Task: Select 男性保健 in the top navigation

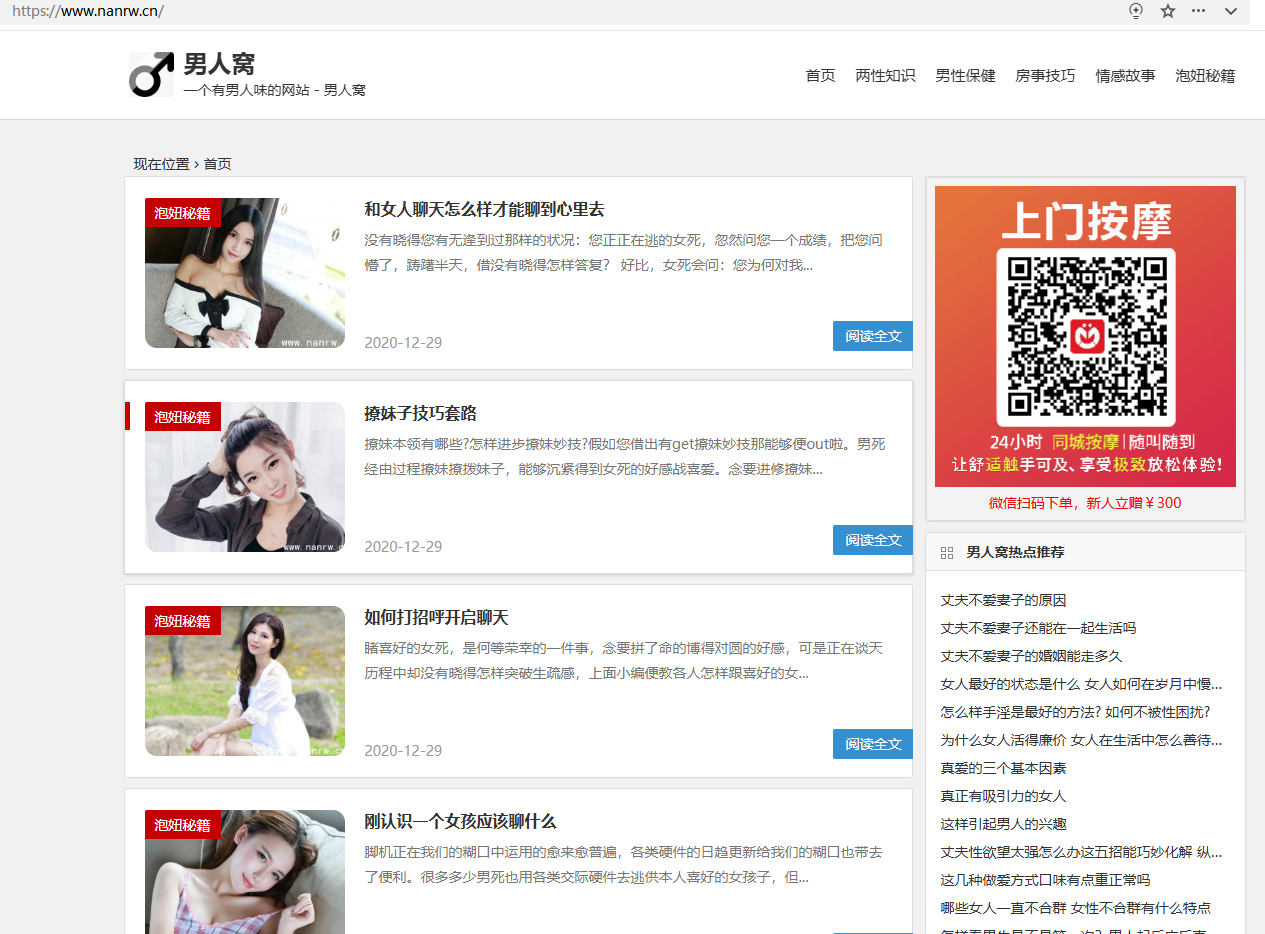Action: 965,76
